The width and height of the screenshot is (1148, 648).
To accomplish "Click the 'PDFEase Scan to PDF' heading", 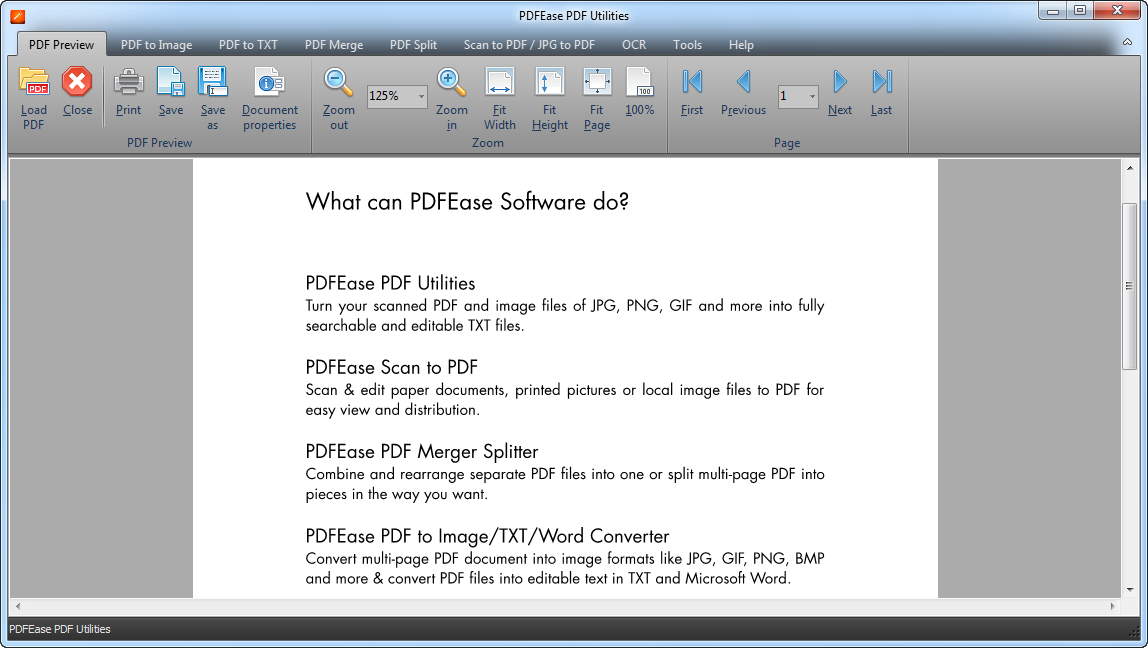I will 392,367.
